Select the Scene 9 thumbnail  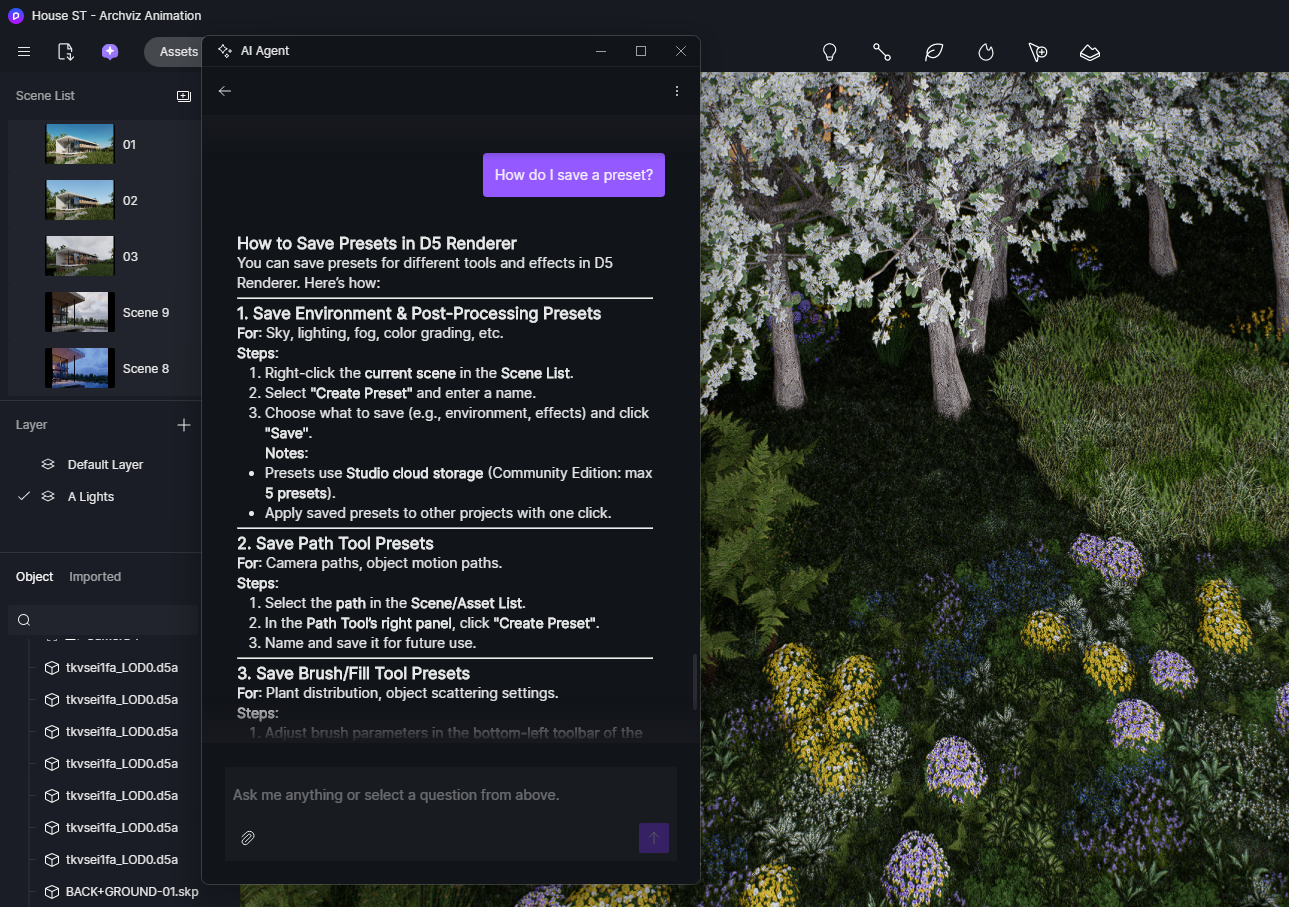(x=80, y=312)
